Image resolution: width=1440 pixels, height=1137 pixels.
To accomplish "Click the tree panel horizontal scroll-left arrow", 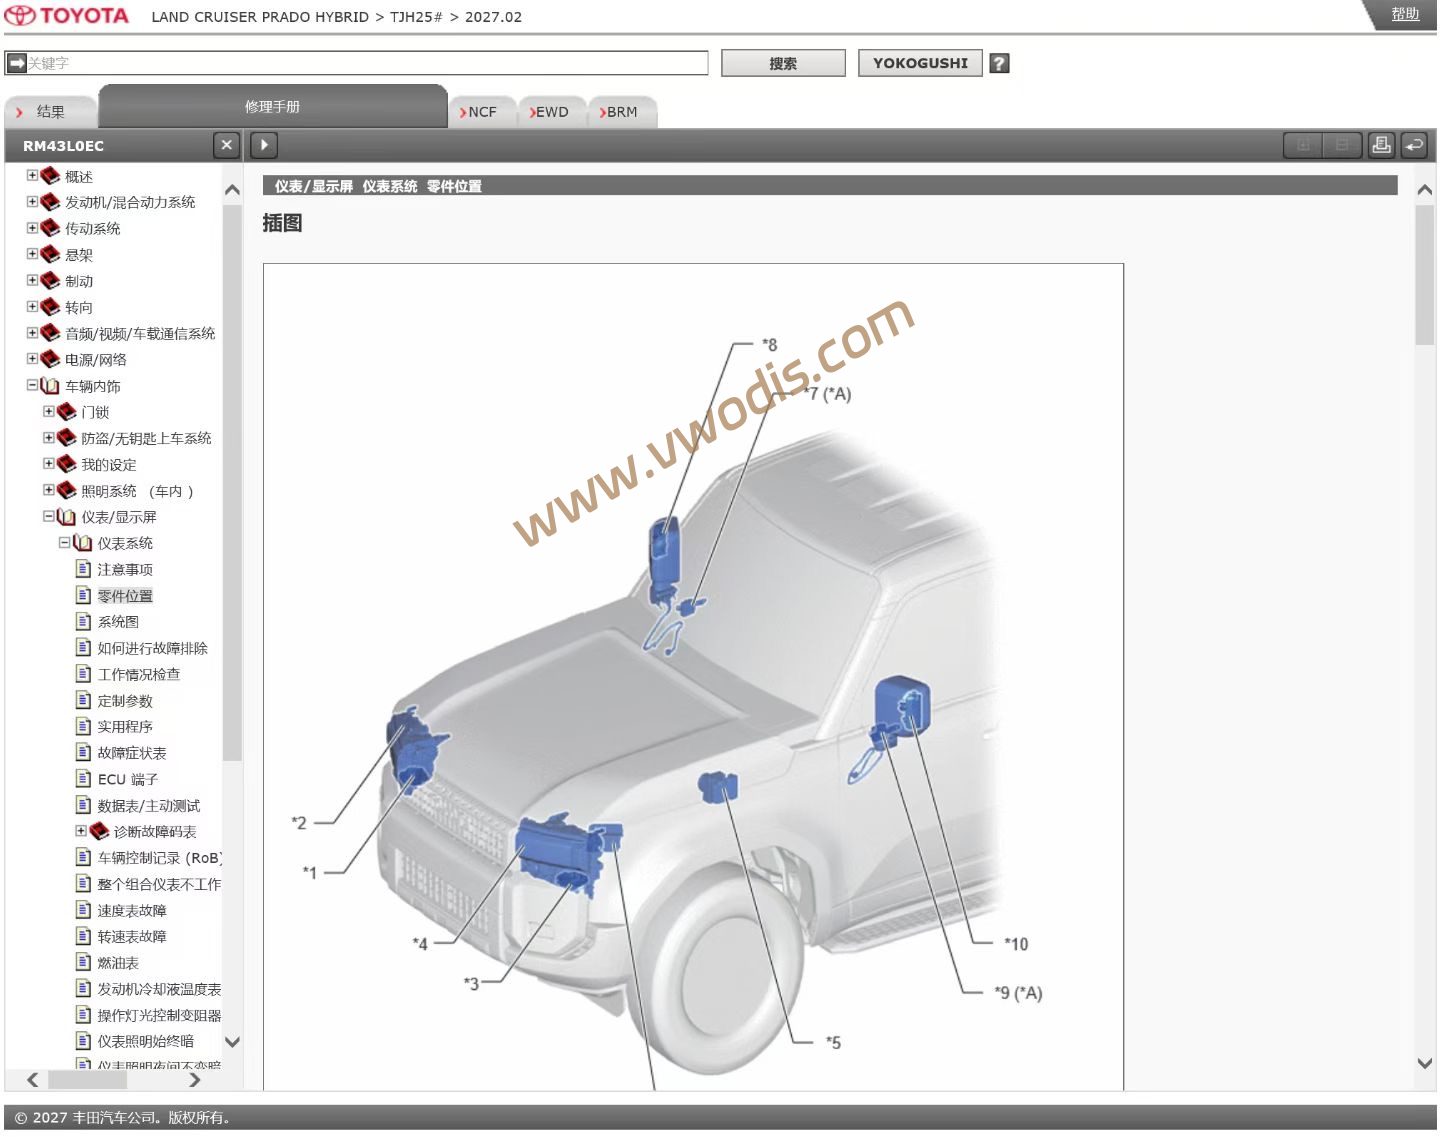I will (33, 1079).
